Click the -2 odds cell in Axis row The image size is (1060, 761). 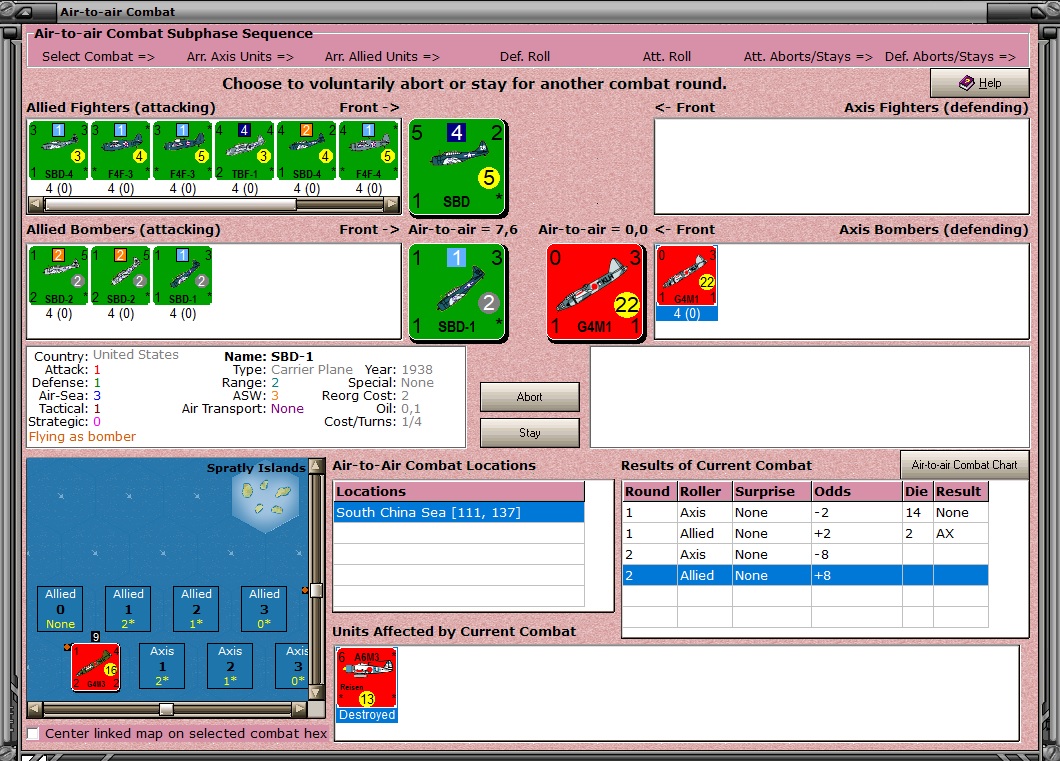[857, 512]
